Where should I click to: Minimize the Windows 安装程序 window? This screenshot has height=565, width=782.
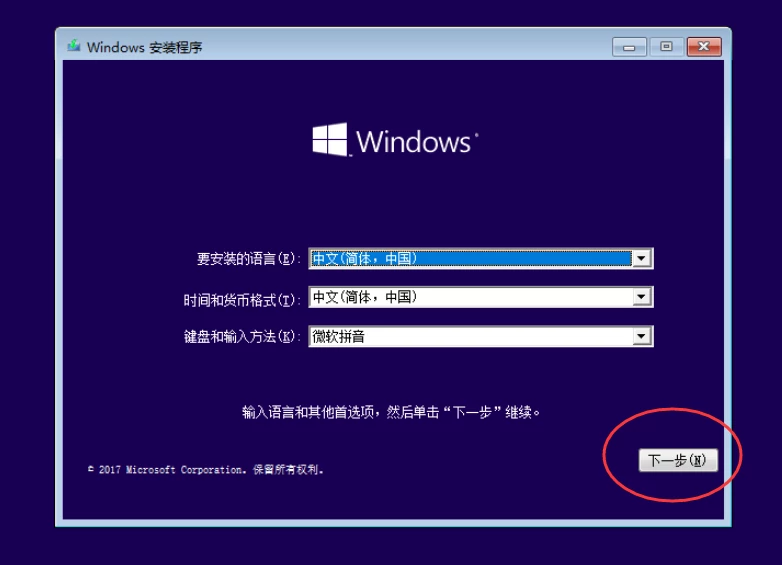click(x=629, y=47)
